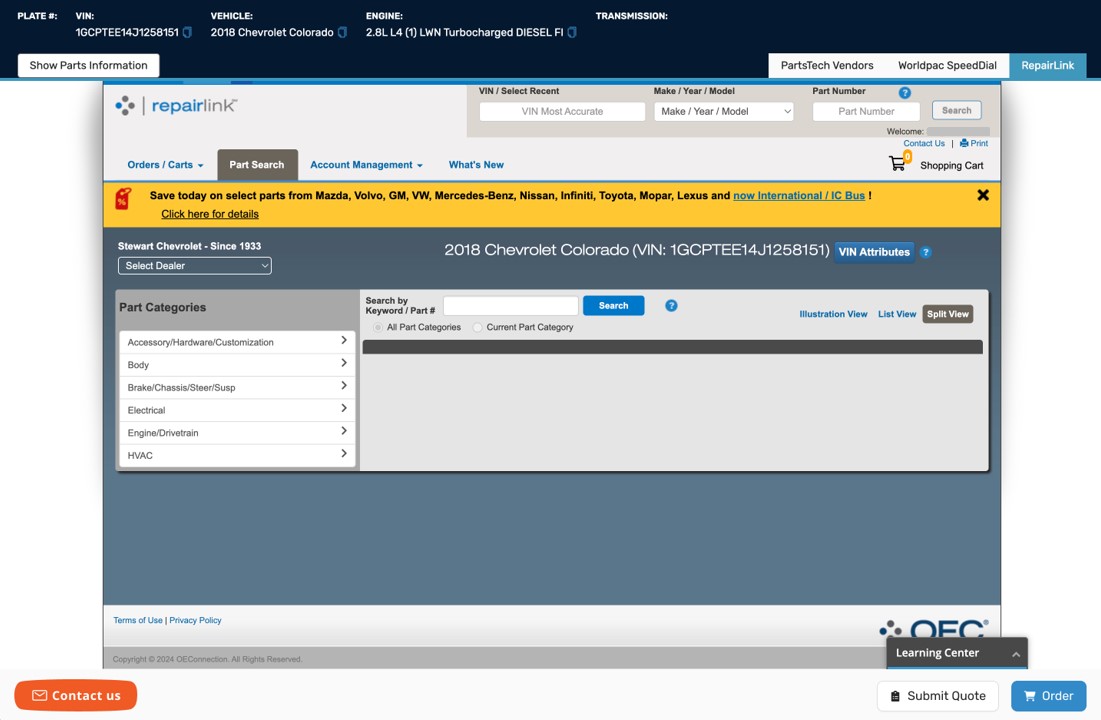
Task: Open help icon beside Part Number header
Action: point(904,93)
